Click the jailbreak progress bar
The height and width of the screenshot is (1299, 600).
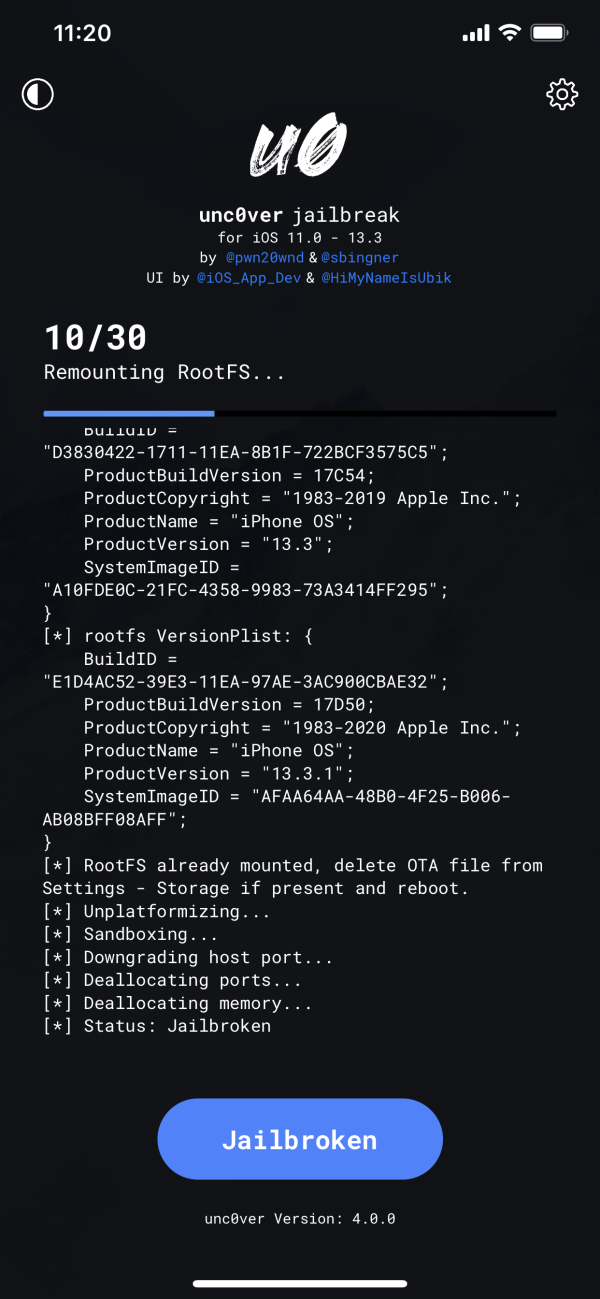point(299,413)
